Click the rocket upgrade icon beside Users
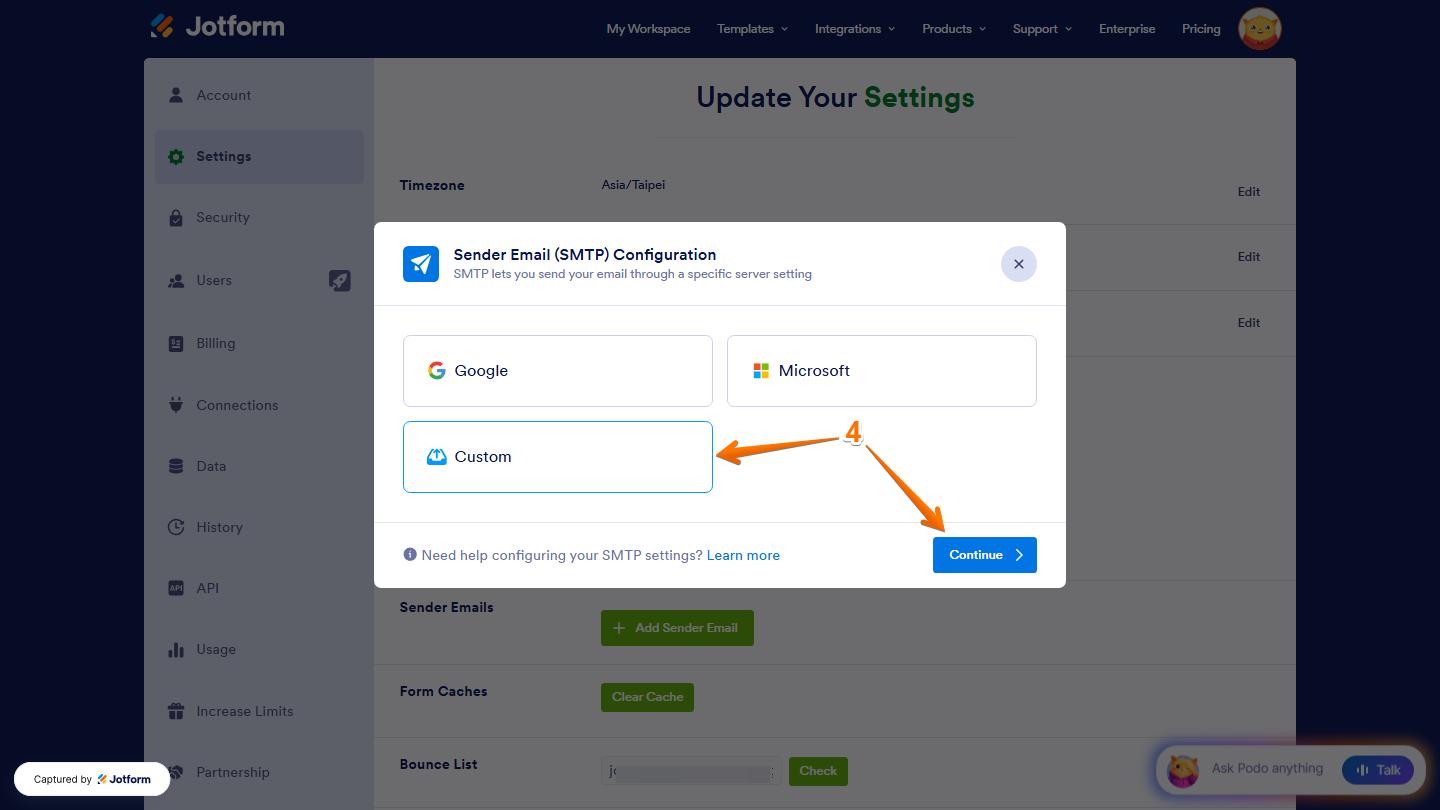The width and height of the screenshot is (1440, 810). coord(340,281)
